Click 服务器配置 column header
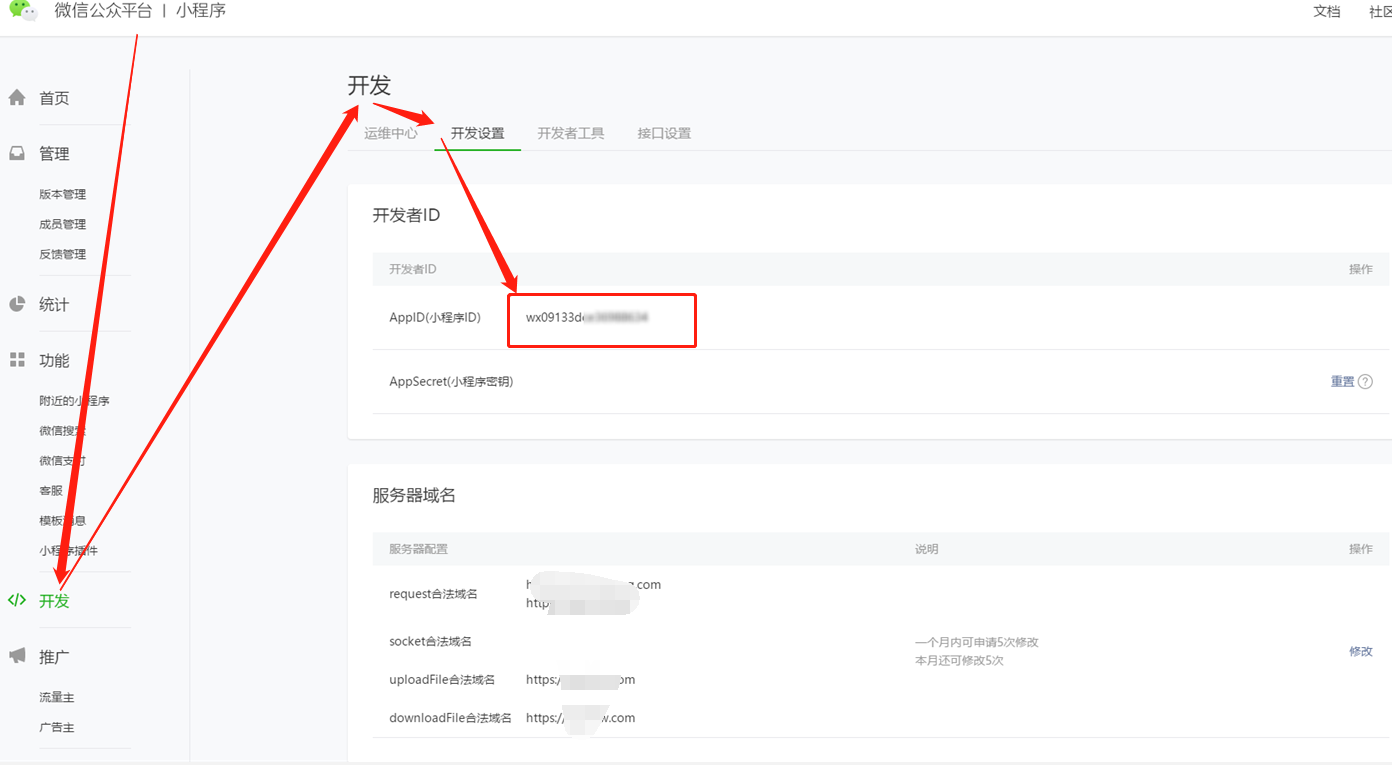 tap(418, 549)
